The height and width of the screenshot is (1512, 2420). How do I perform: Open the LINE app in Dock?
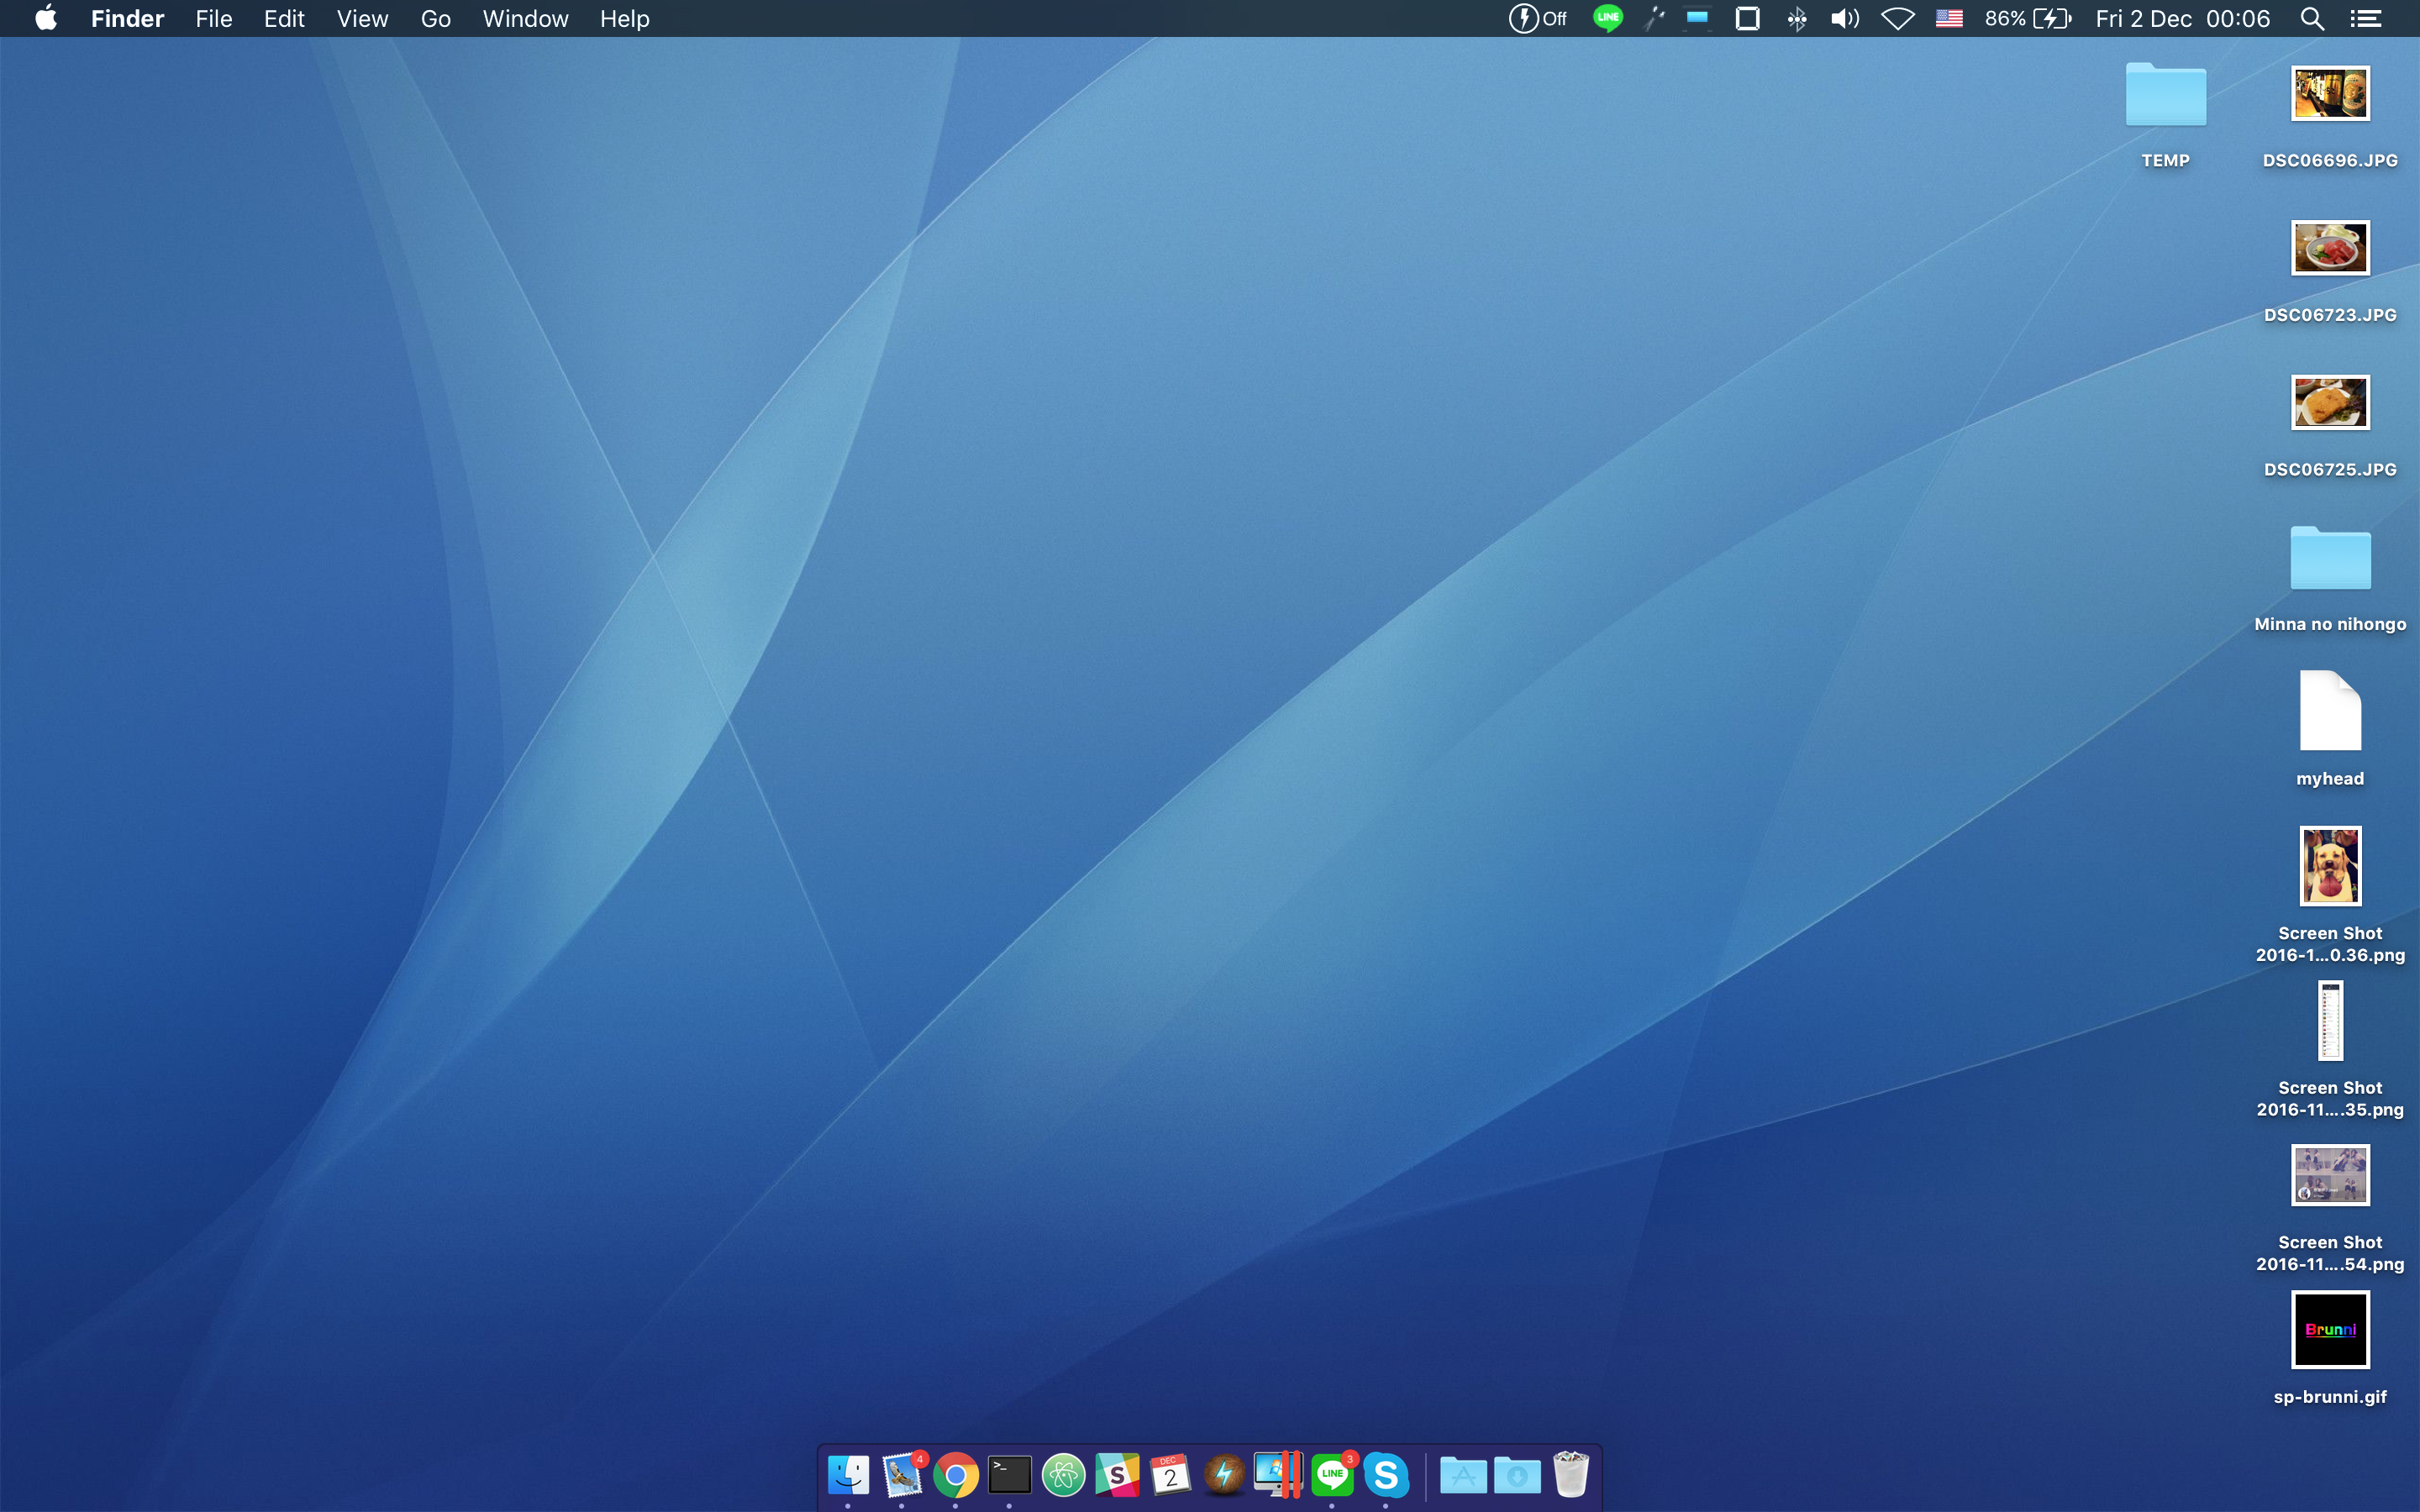pyautogui.click(x=1332, y=1475)
